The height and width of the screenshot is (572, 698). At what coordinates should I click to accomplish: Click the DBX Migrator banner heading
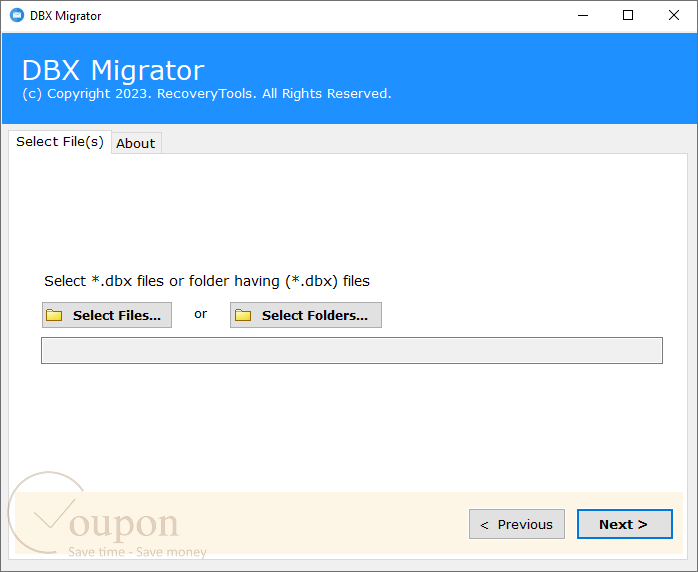(x=114, y=70)
